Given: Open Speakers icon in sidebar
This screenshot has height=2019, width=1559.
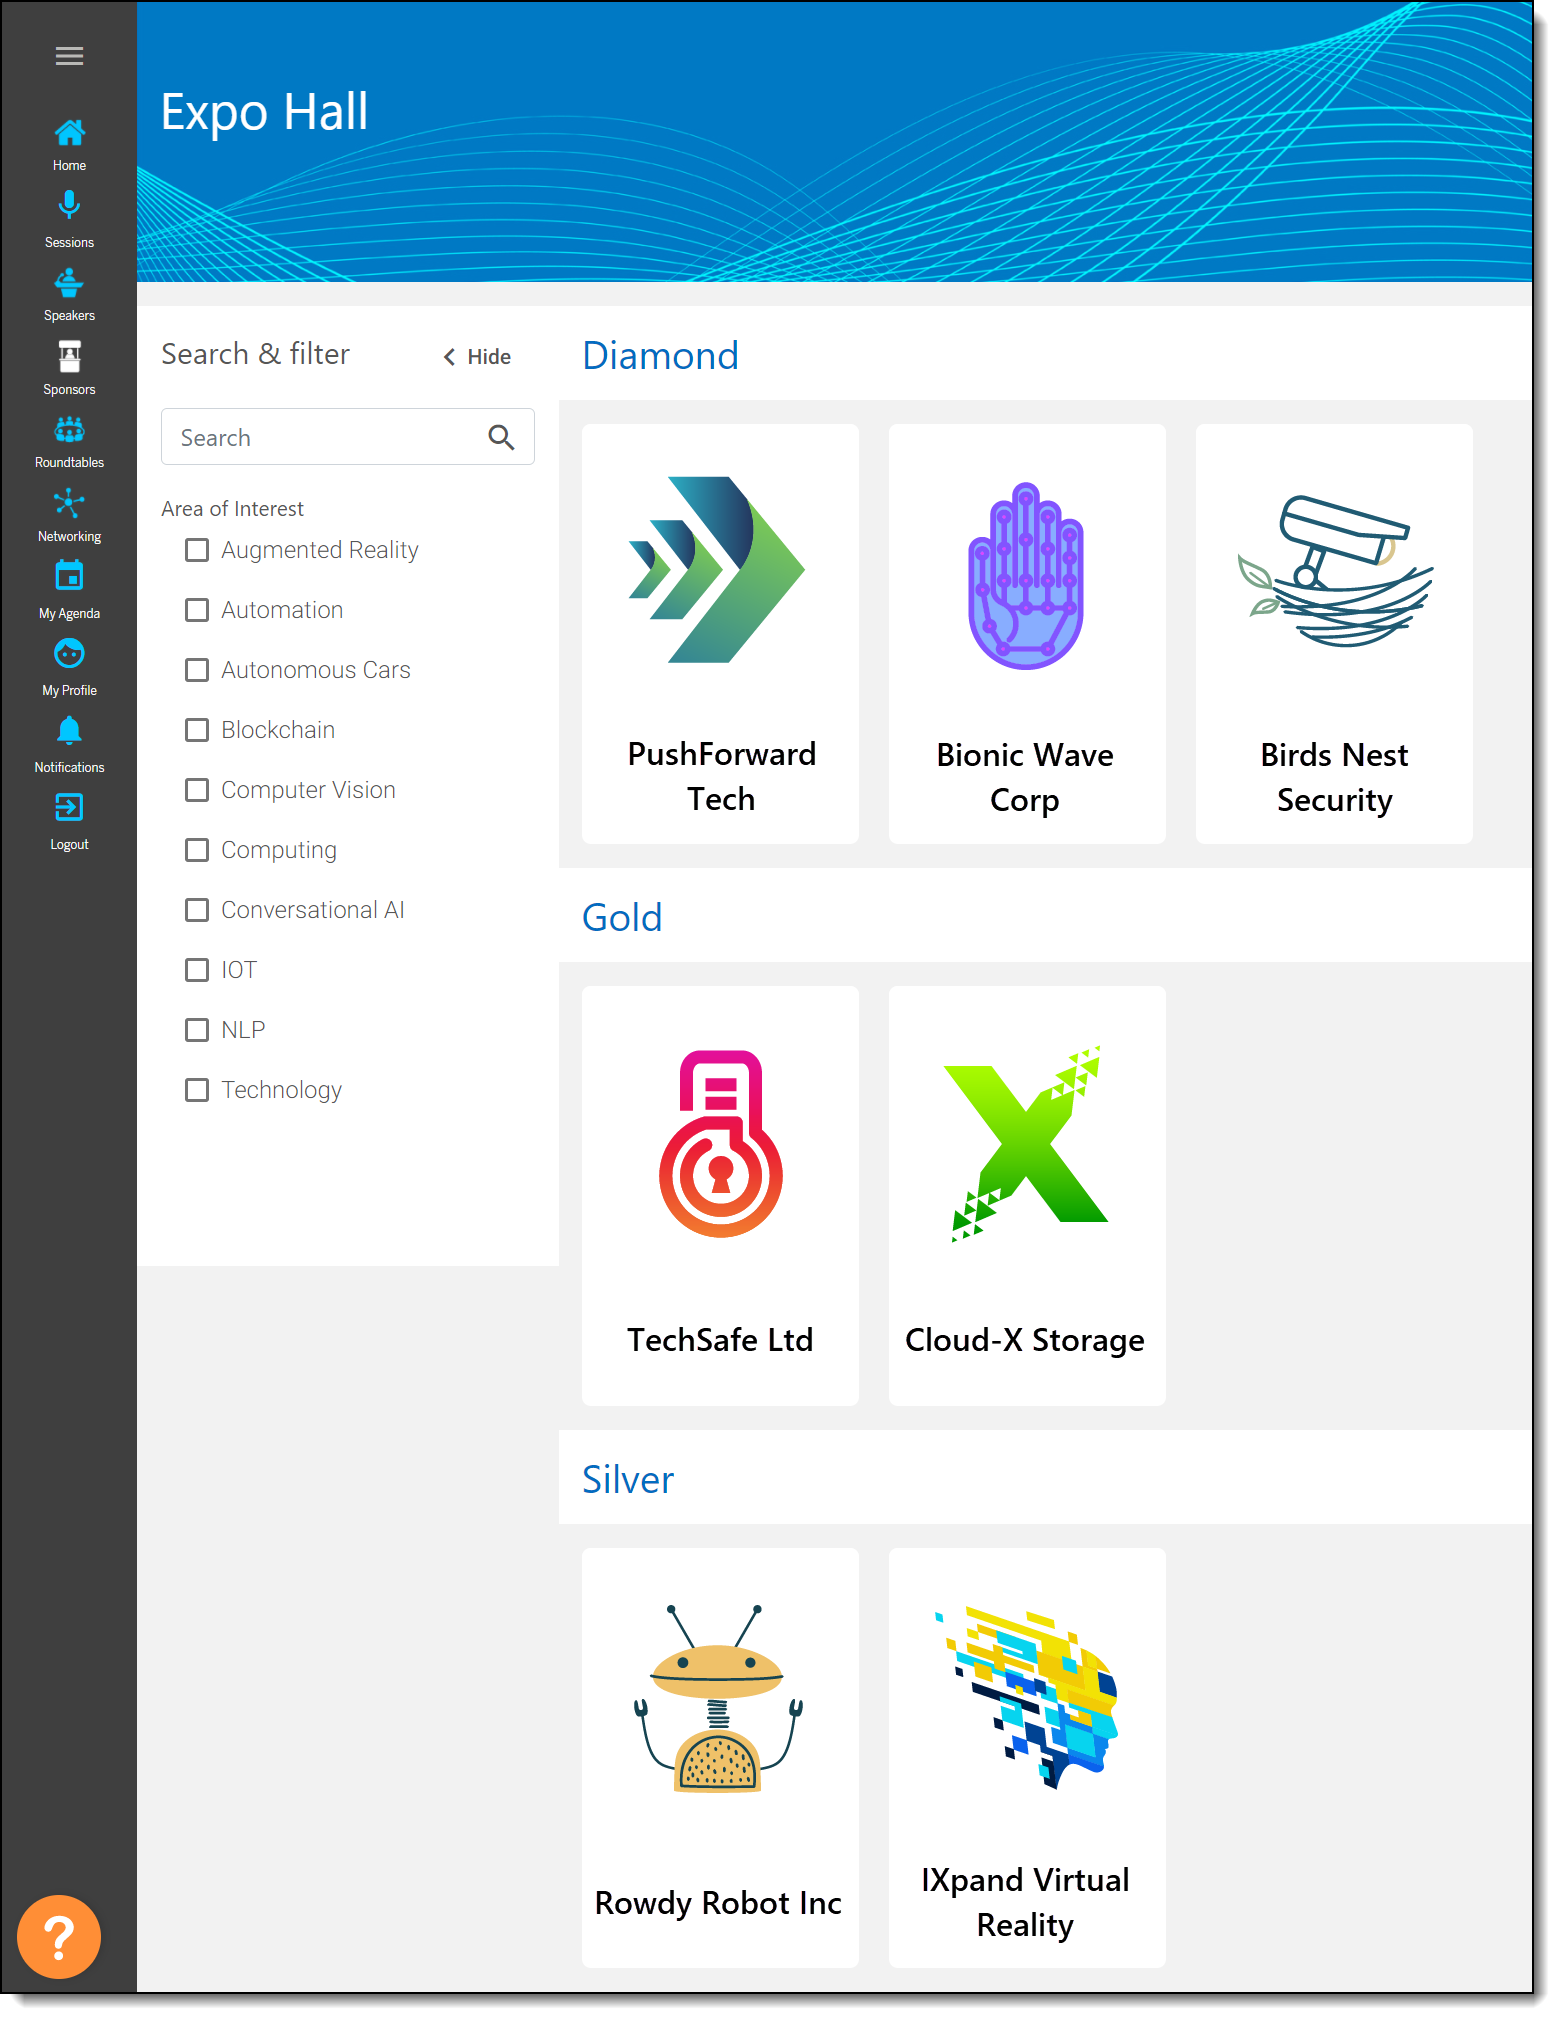Looking at the screenshot, I should pyautogui.click(x=69, y=283).
